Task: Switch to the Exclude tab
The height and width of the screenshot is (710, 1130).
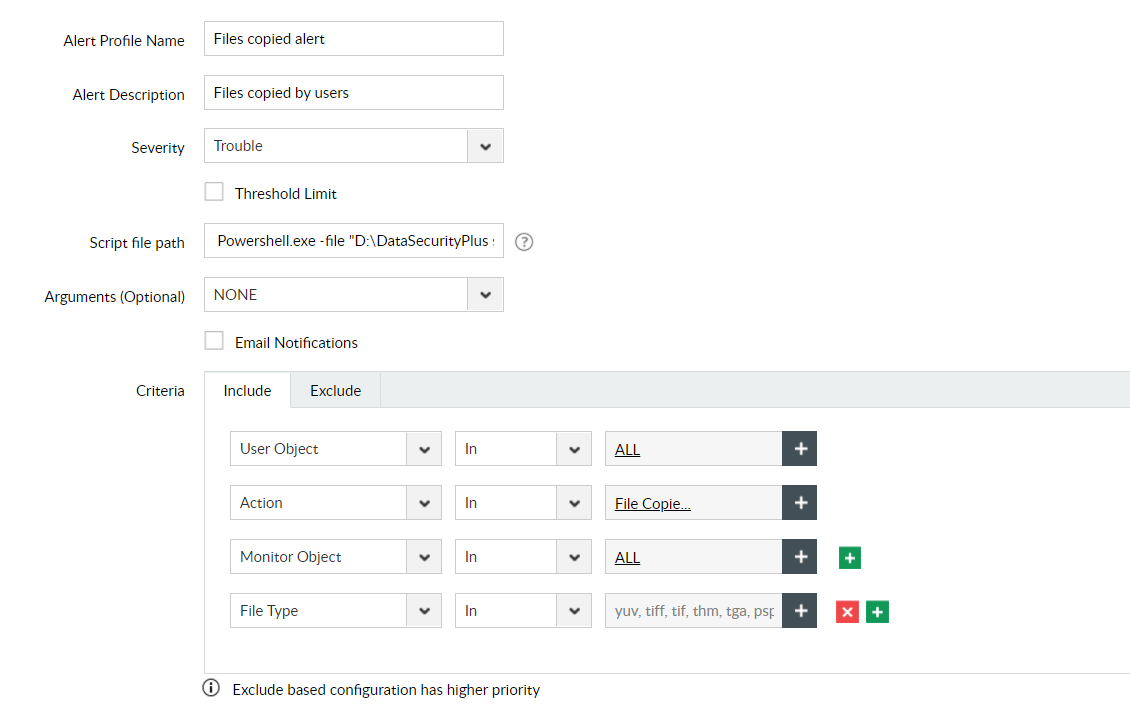Action: (335, 390)
